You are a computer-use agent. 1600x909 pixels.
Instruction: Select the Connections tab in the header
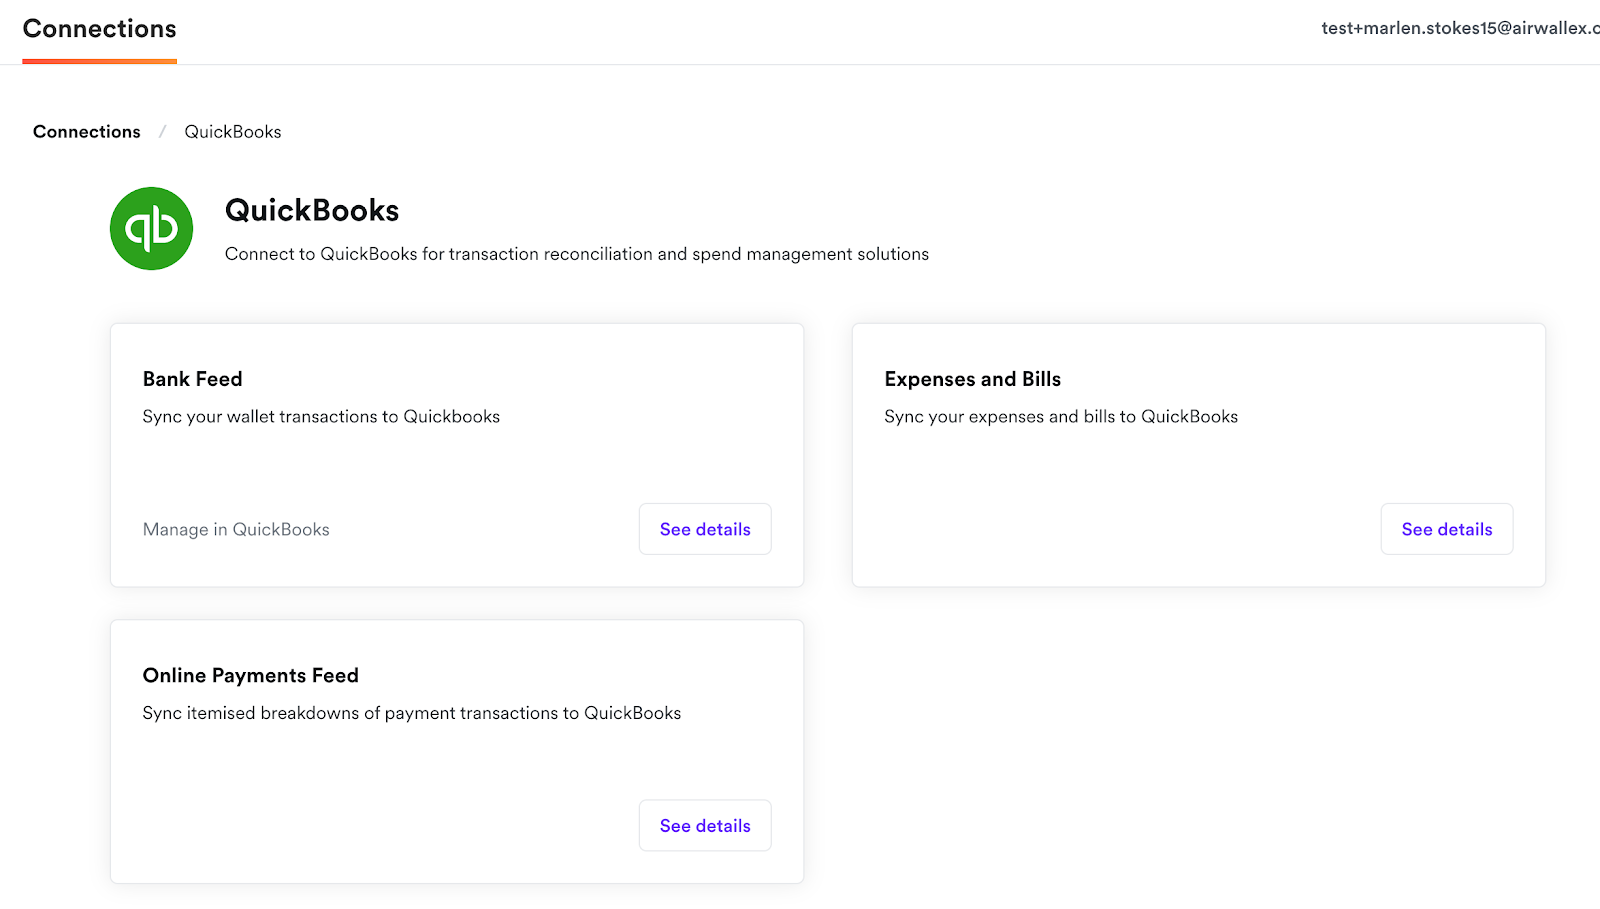click(99, 29)
